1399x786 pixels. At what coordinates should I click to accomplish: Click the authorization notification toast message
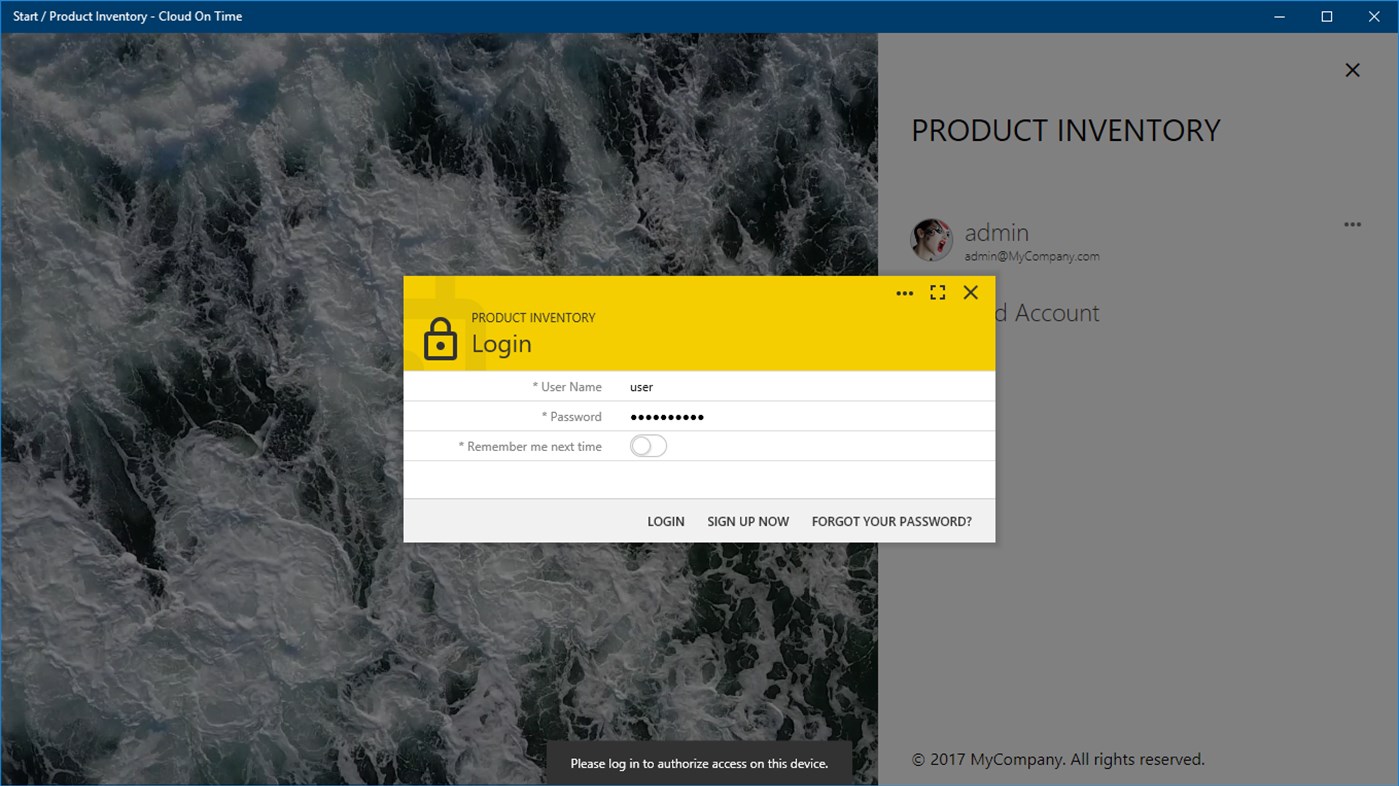click(699, 762)
